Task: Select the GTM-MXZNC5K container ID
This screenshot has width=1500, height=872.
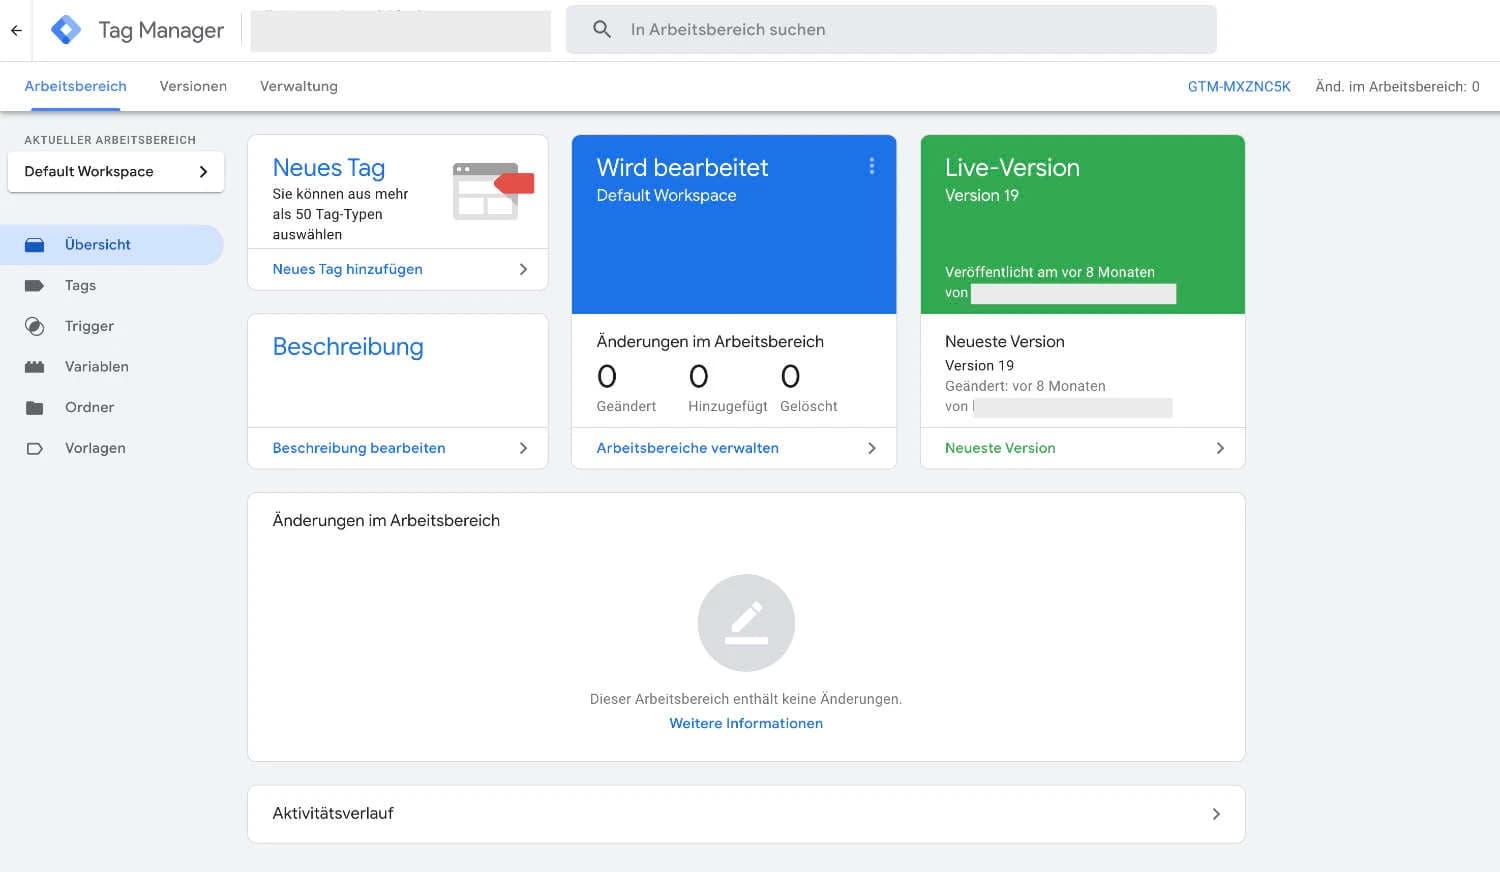Action: (1239, 86)
